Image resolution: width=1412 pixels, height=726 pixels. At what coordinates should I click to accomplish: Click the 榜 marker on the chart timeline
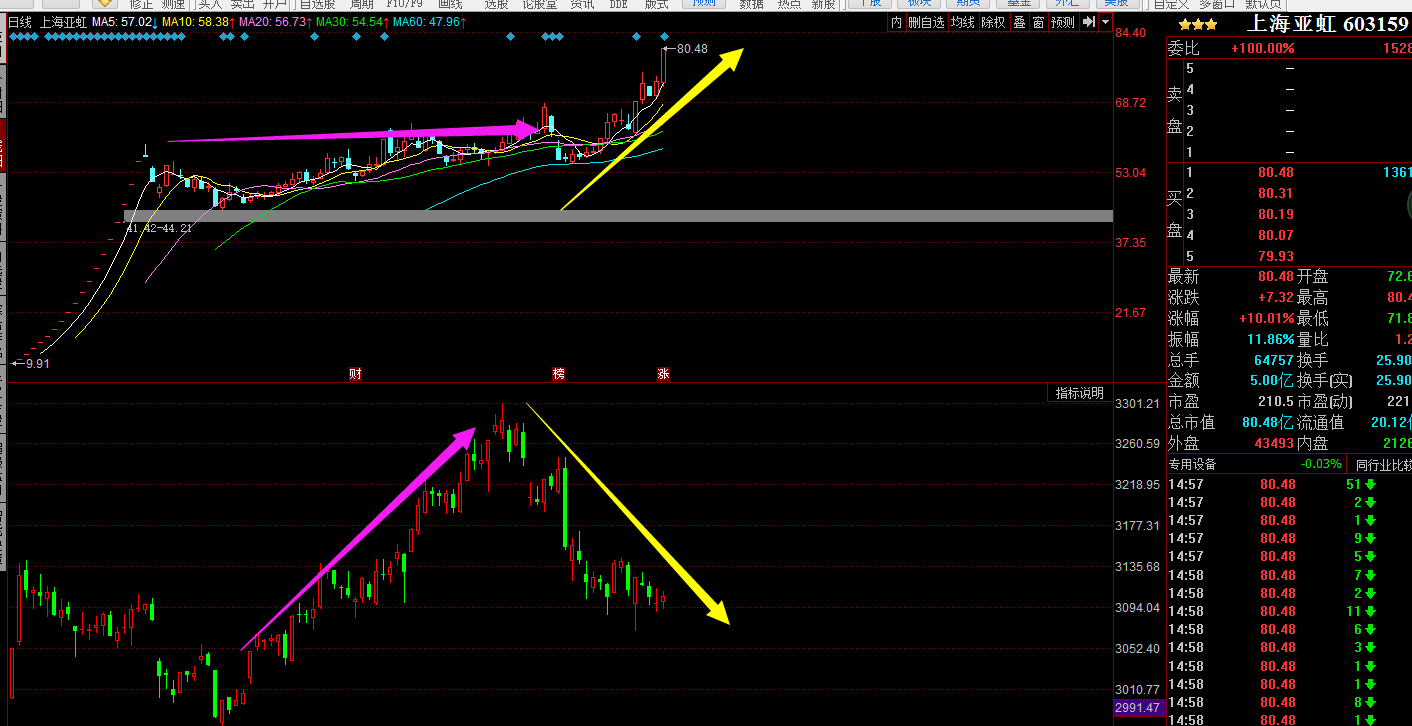pyautogui.click(x=559, y=374)
